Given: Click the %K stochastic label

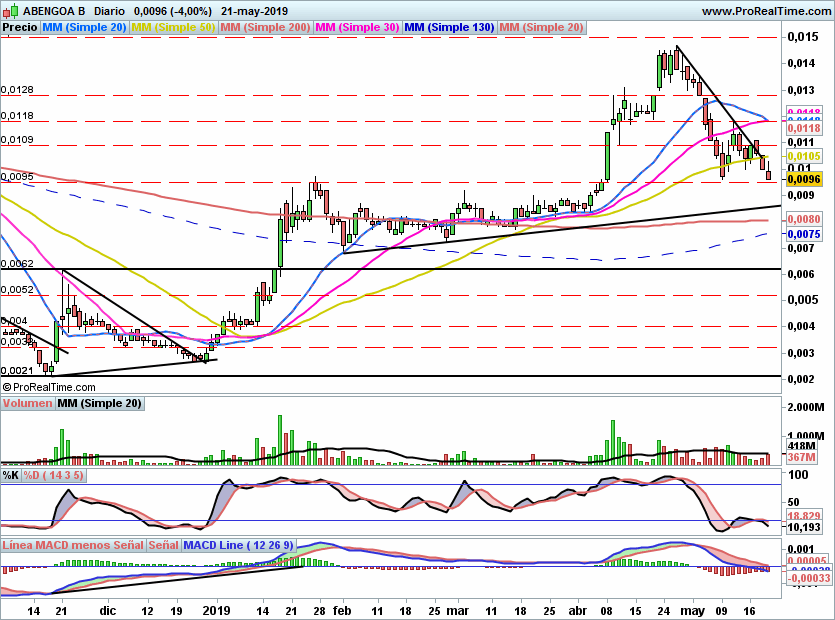Looking at the screenshot, I should tap(11, 475).
